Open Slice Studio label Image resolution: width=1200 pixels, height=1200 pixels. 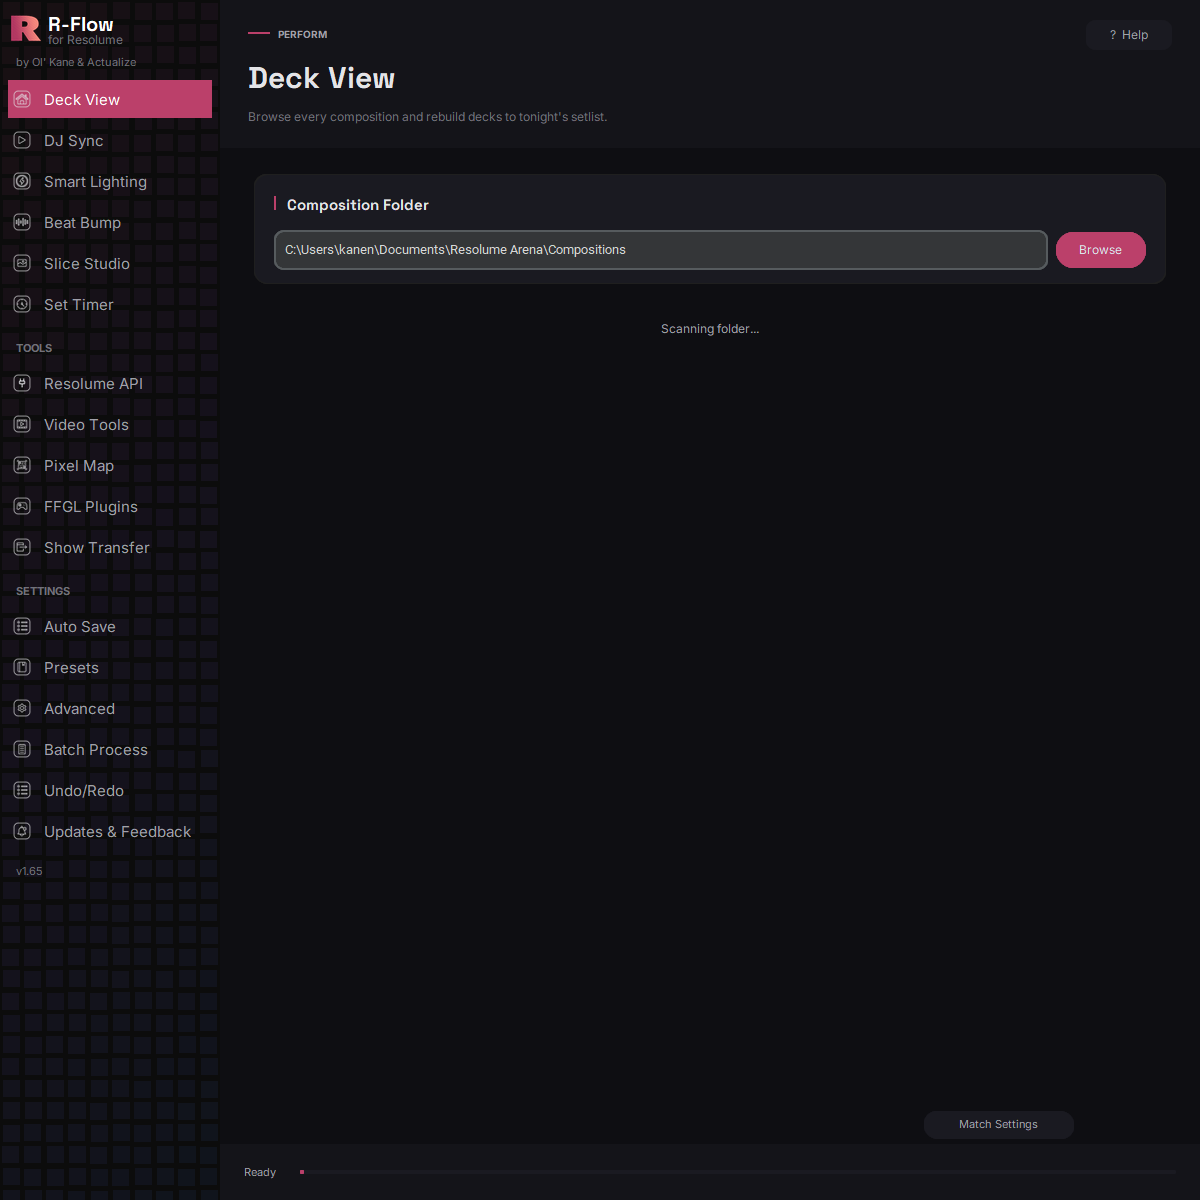(x=87, y=264)
